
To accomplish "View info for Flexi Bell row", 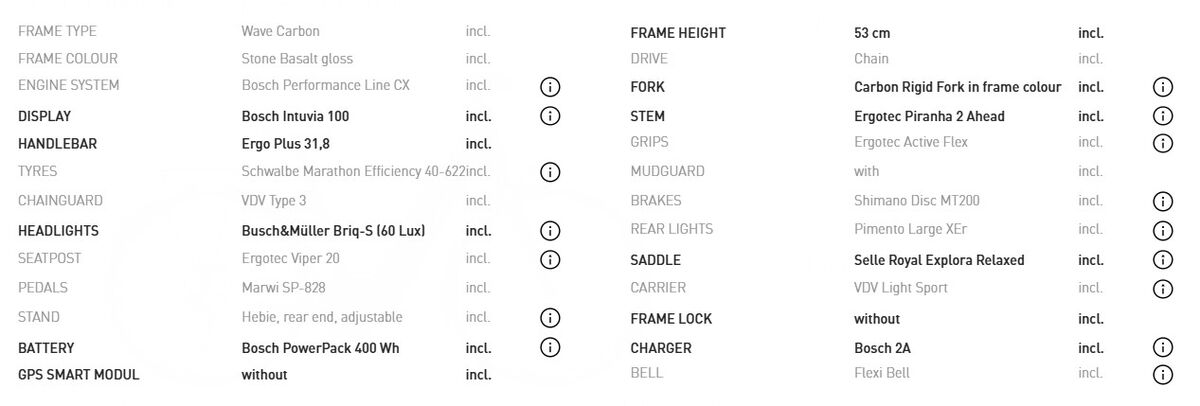I will (1163, 375).
